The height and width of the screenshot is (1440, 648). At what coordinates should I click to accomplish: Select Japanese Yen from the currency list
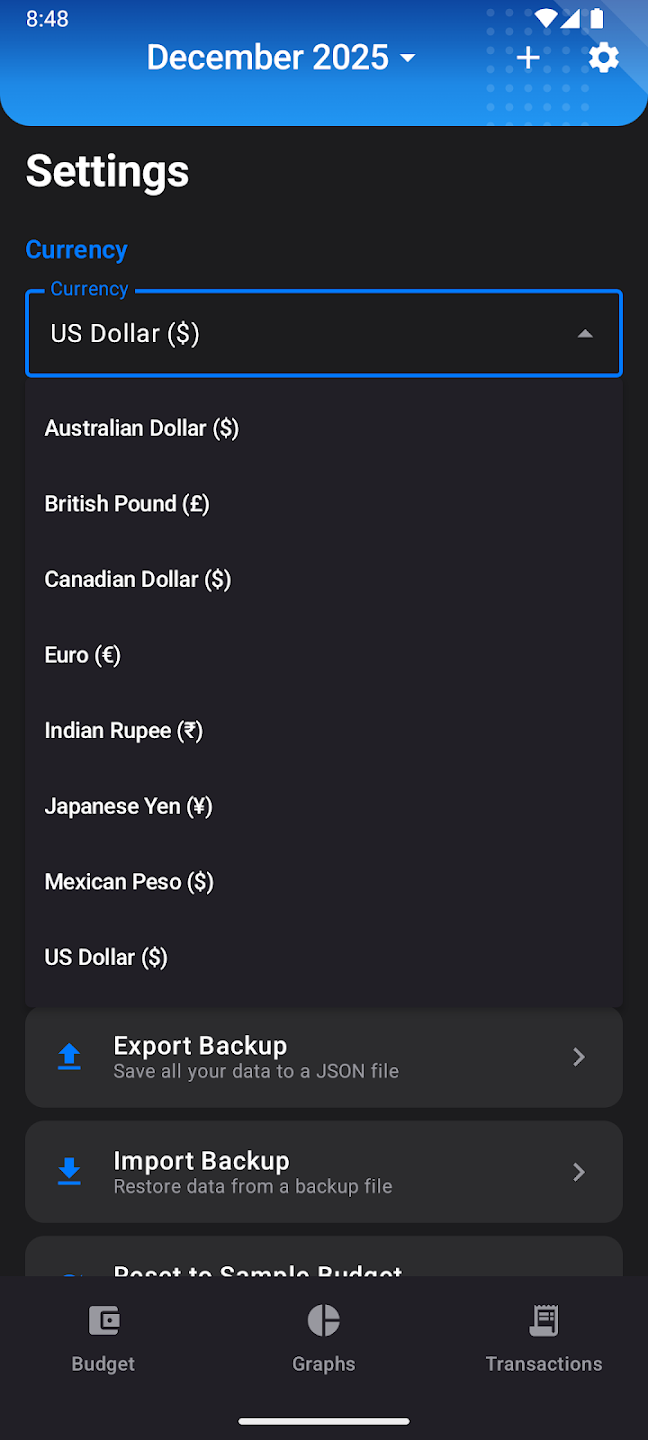128,806
